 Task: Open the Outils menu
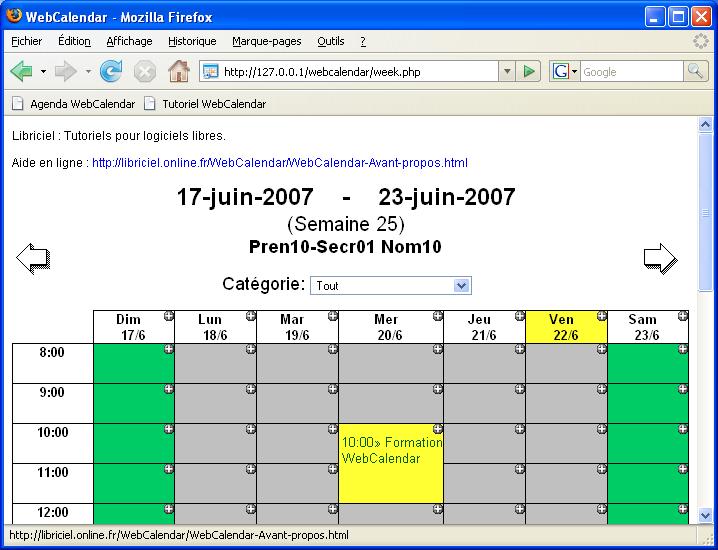pyautogui.click(x=331, y=41)
